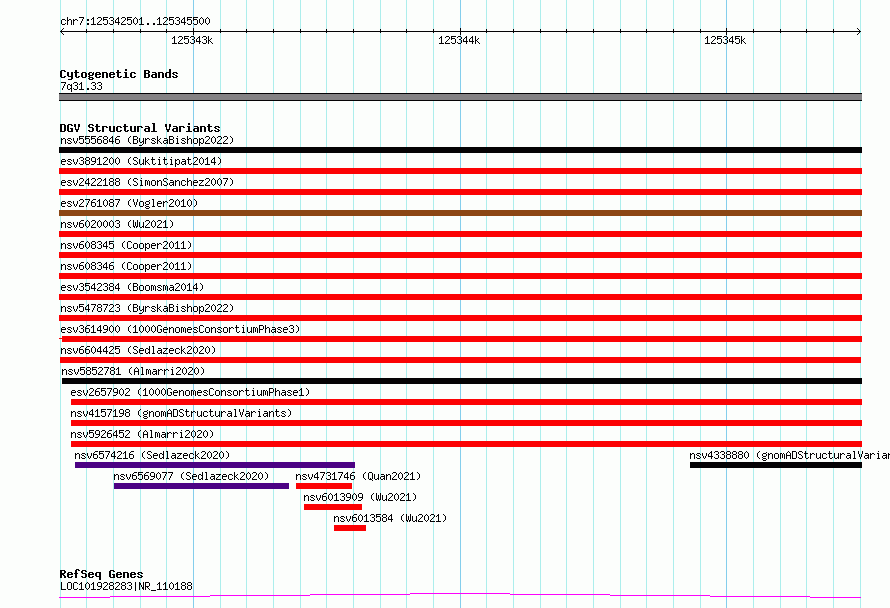Viewport: 890px width, 608px height.
Task: Select the black nsv5556846 variant bar
Action: click(x=460, y=150)
